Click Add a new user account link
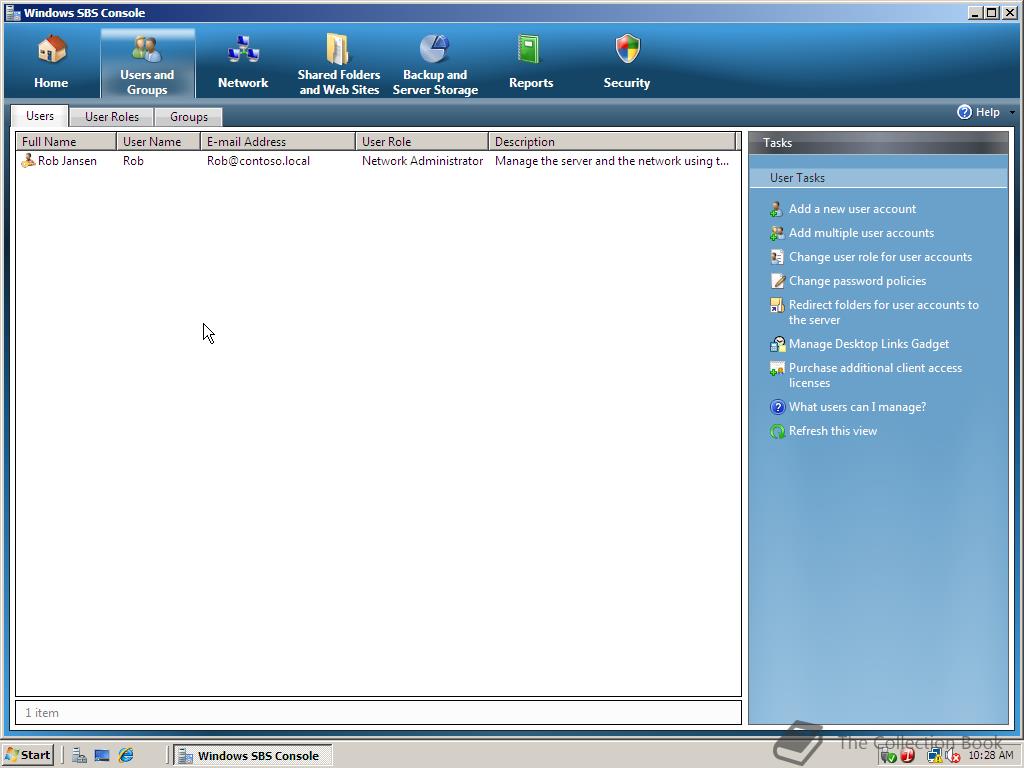The image size is (1024, 768). 852,209
